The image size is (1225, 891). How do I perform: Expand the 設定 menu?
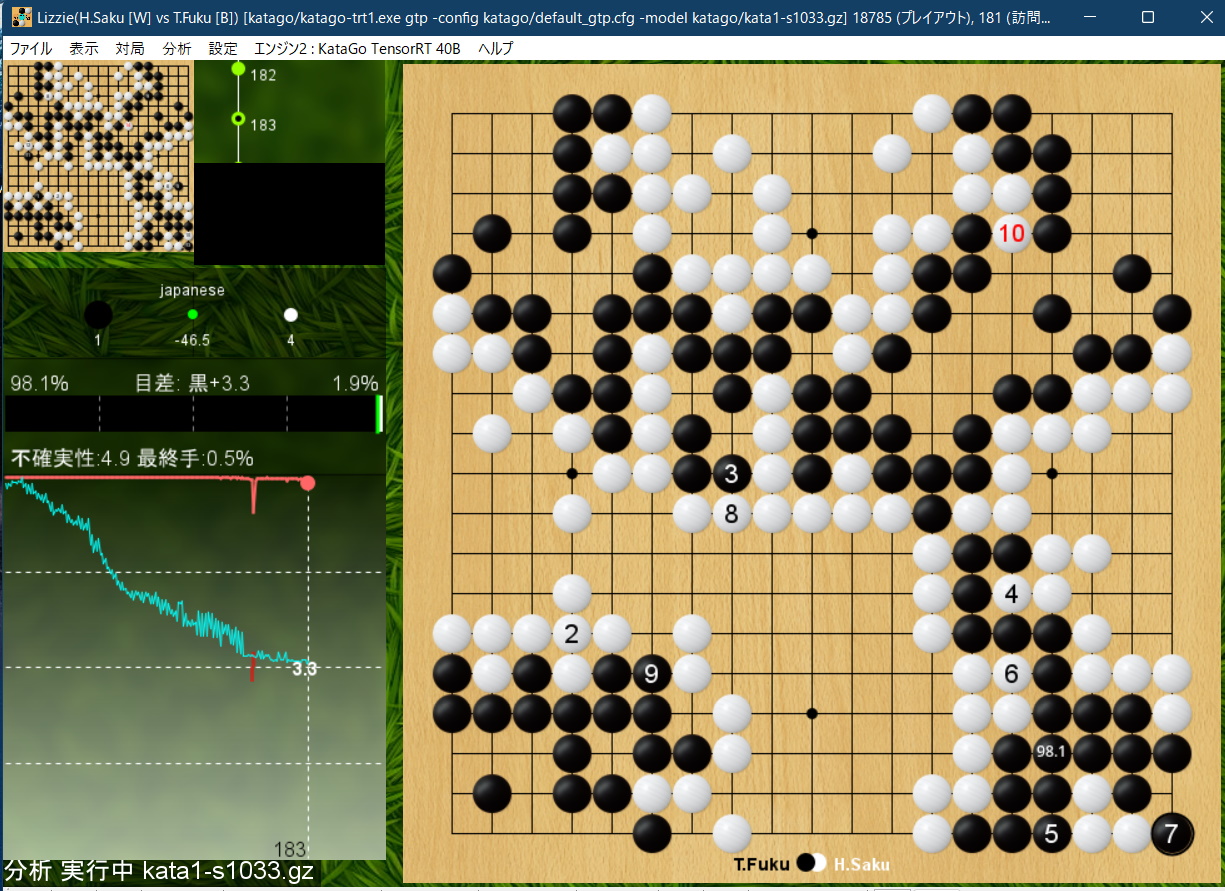point(223,48)
